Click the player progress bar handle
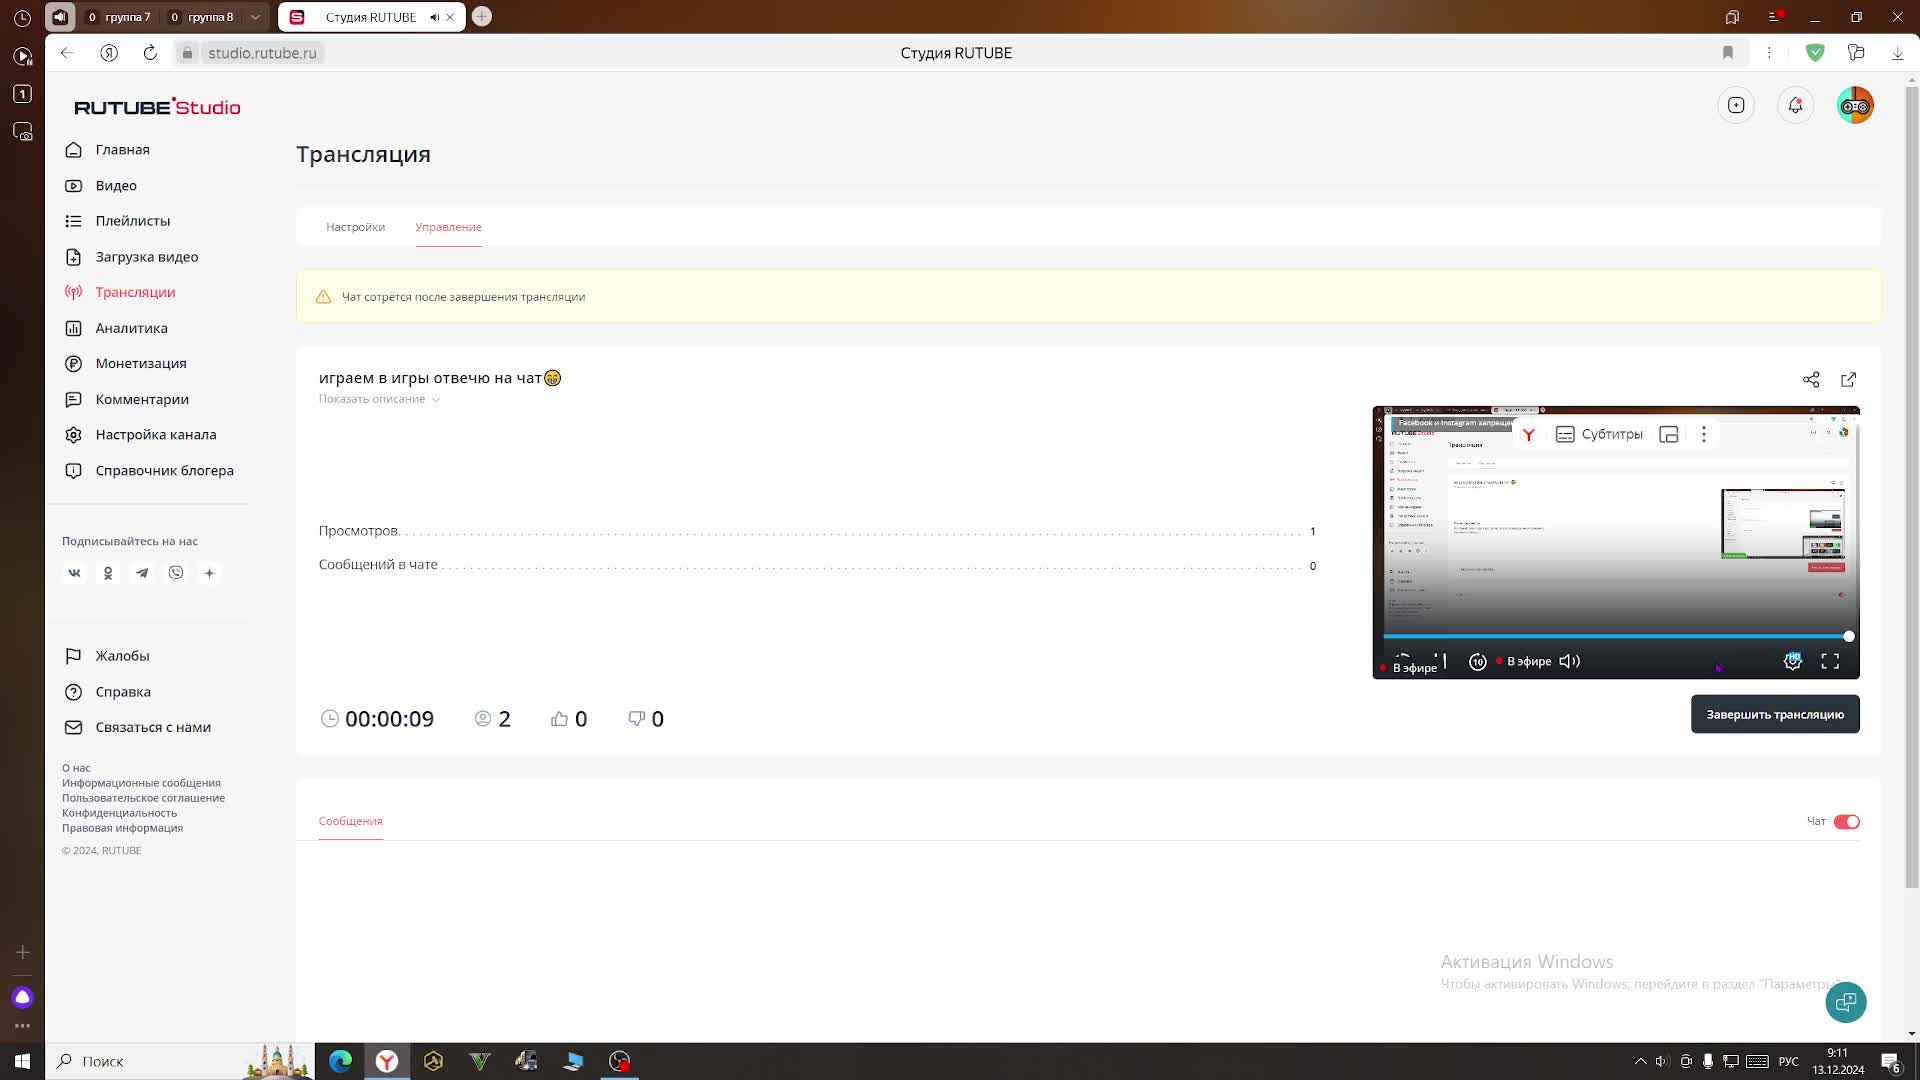This screenshot has width=1920, height=1080. pos(1849,636)
